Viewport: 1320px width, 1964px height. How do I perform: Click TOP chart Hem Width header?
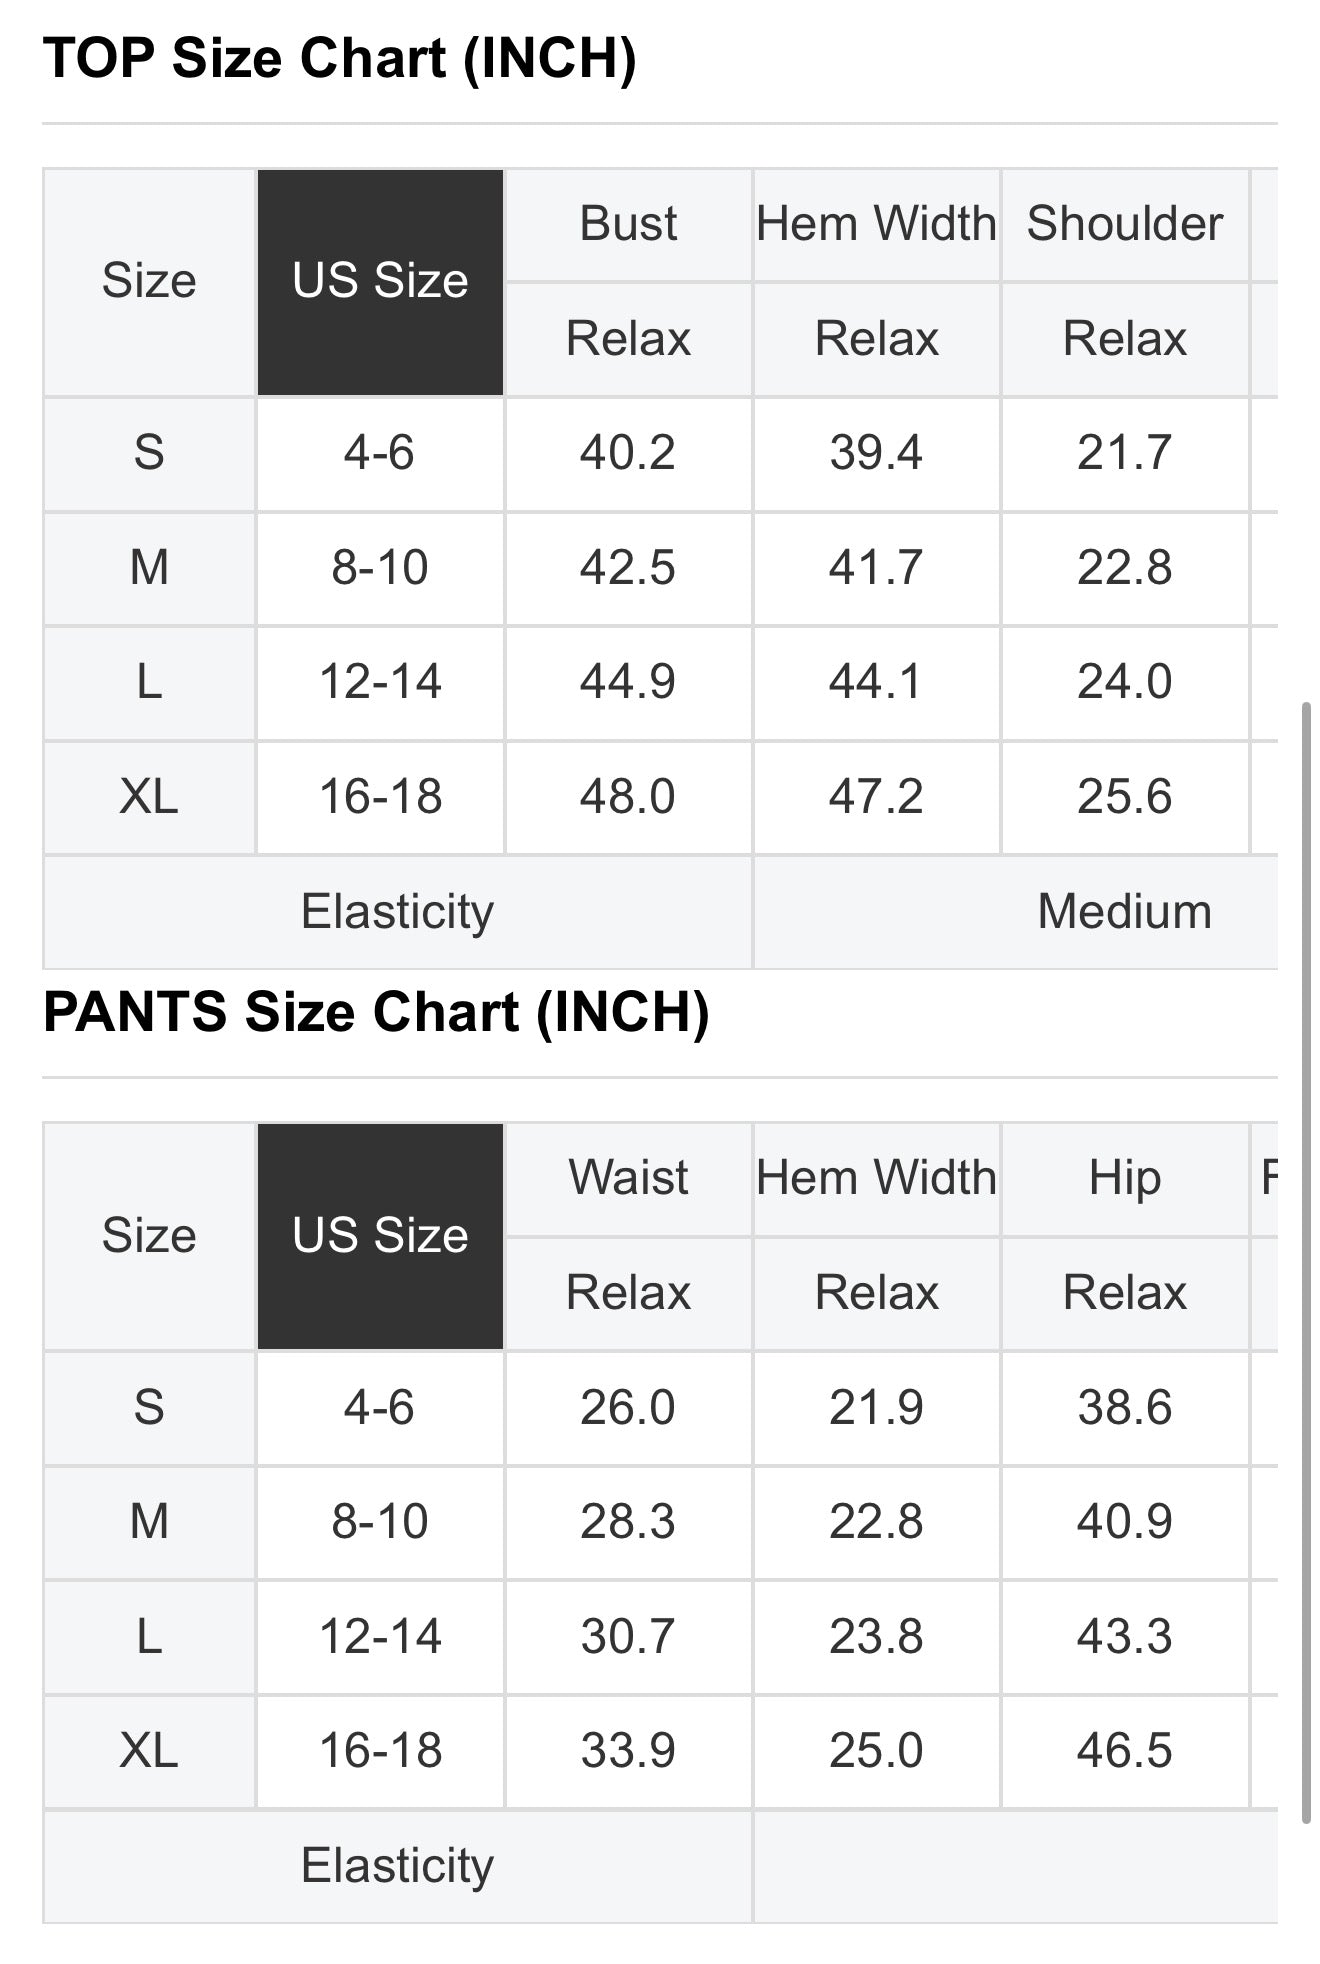pyautogui.click(x=876, y=224)
